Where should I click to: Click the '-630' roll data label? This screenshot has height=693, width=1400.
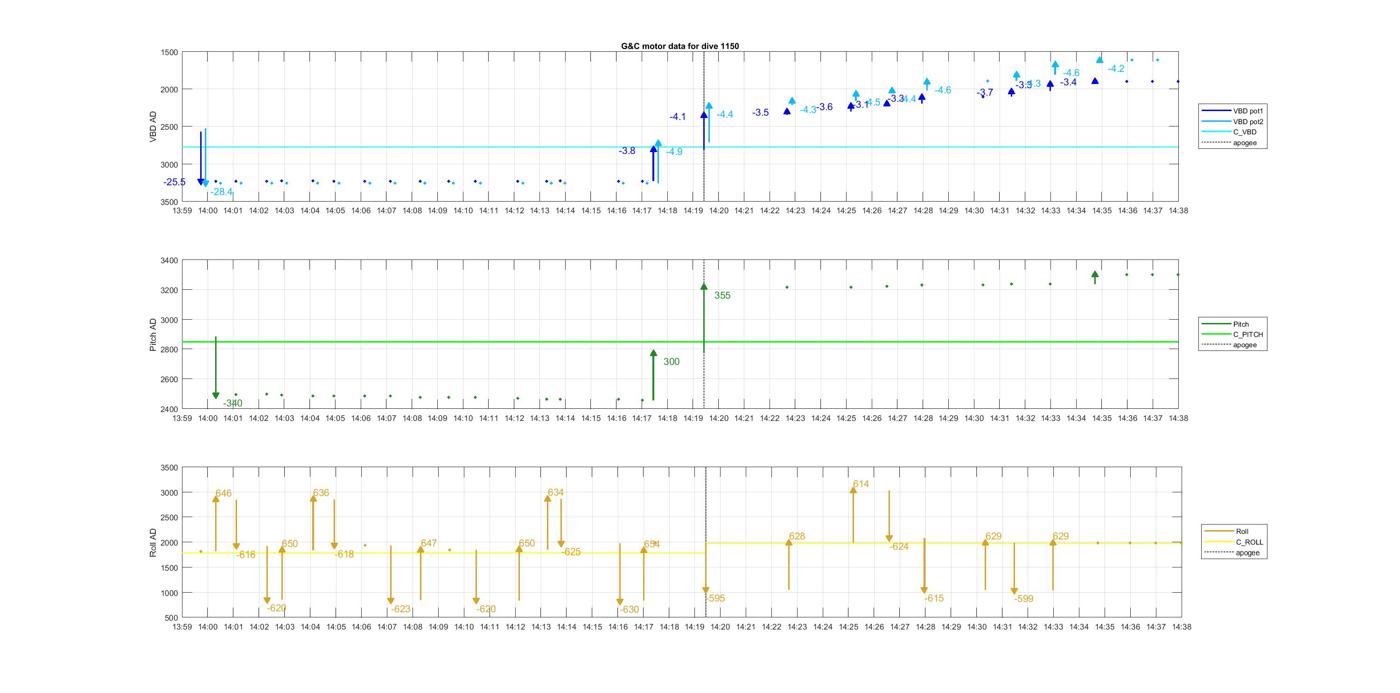pyautogui.click(x=629, y=610)
